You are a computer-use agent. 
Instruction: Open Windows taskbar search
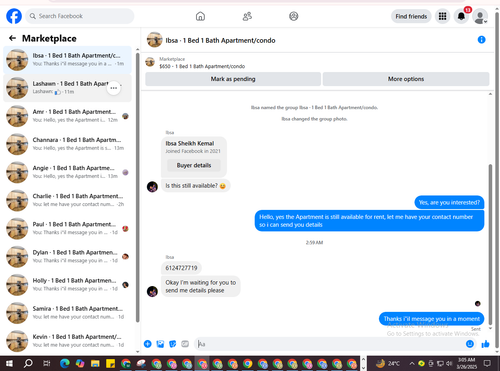(x=28, y=363)
